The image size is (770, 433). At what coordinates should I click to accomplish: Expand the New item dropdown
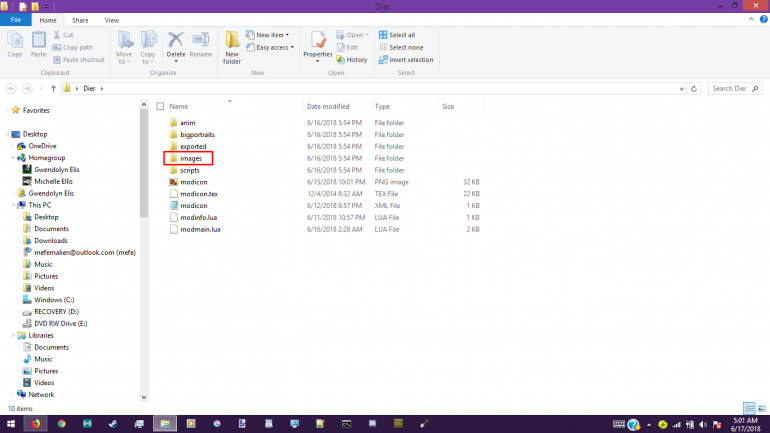(270, 35)
